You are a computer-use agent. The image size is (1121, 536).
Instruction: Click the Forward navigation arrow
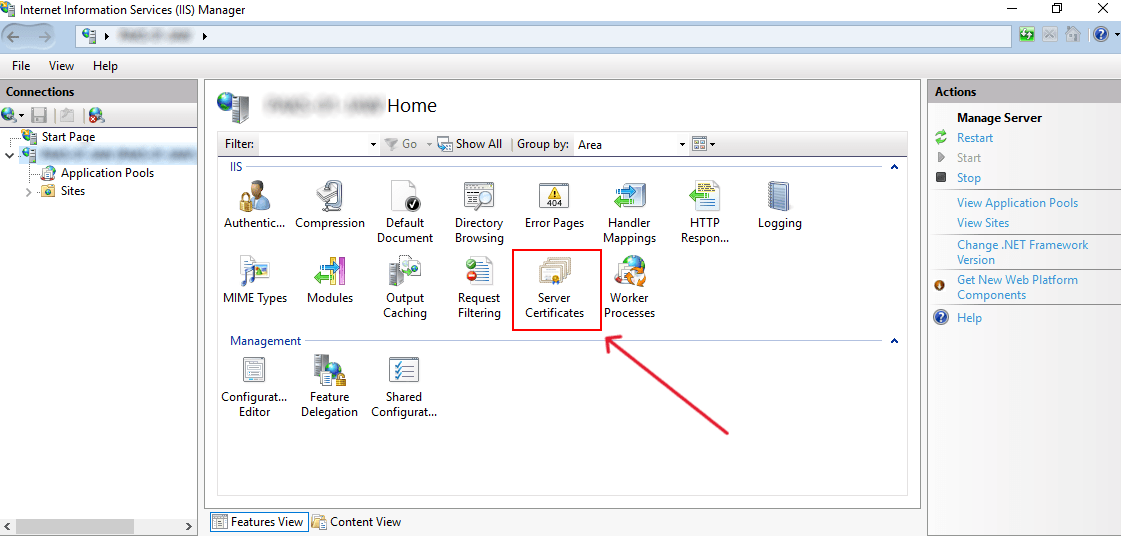point(45,36)
